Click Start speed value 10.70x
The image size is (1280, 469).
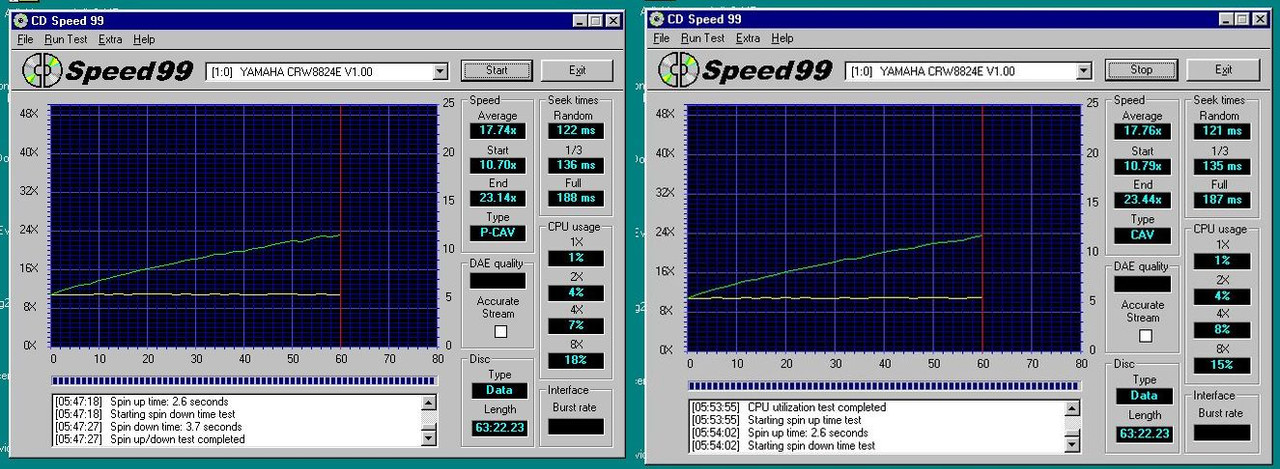pyautogui.click(x=498, y=165)
